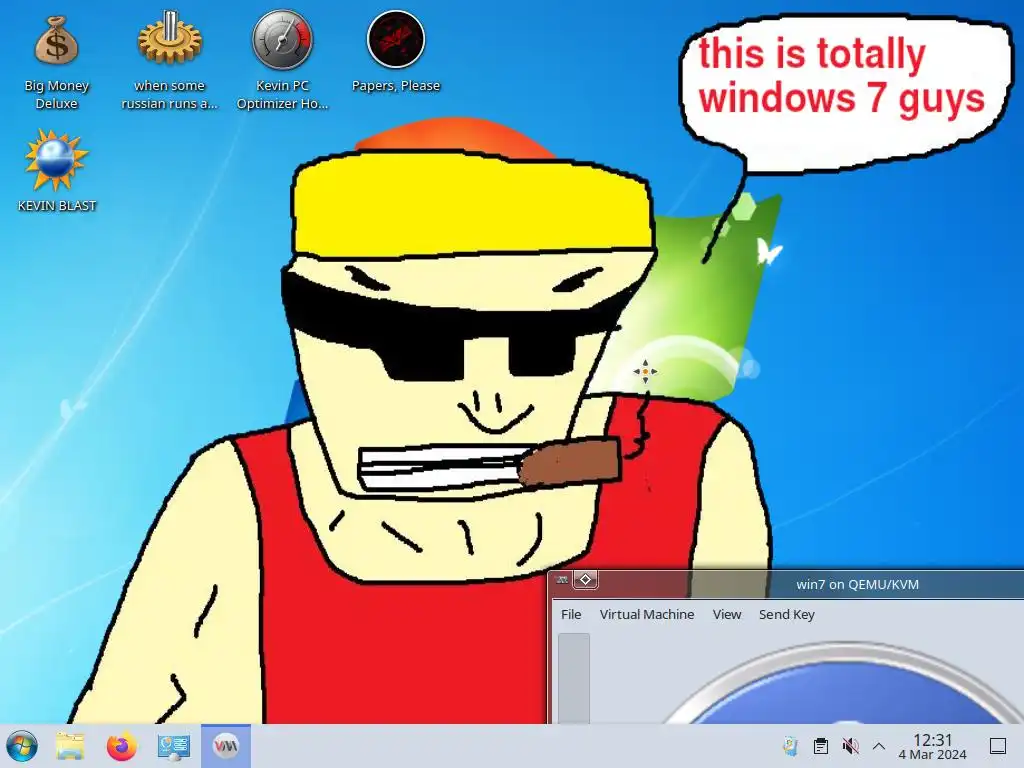
Task: Open the system settings icon in taskbar
Action: [x=174, y=746]
